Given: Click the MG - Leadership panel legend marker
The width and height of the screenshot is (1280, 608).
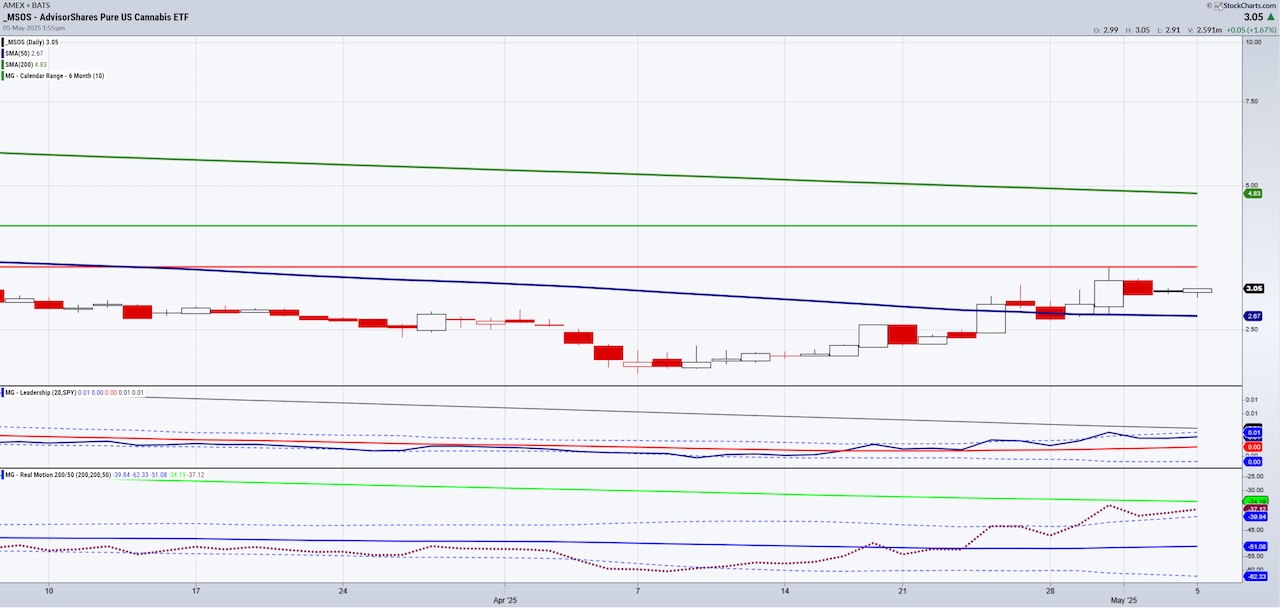Looking at the screenshot, I should pos(4,392).
